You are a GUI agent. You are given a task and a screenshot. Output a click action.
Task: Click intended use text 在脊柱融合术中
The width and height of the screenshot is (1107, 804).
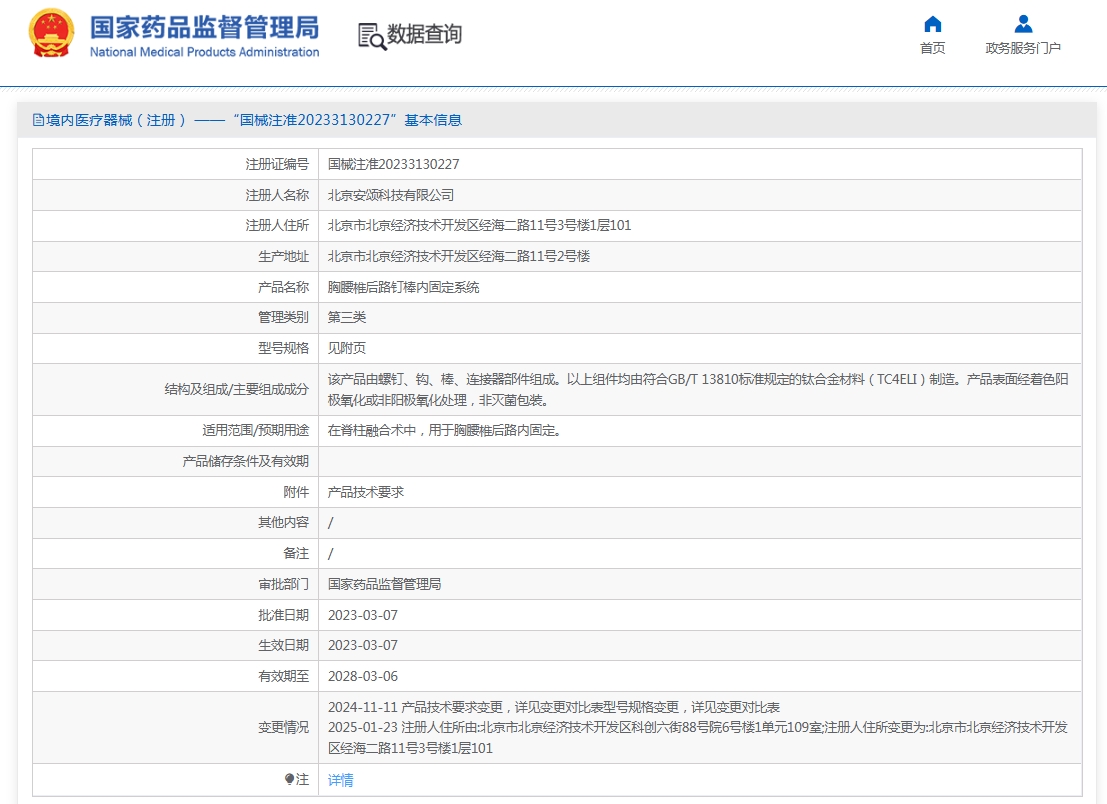(x=444, y=431)
